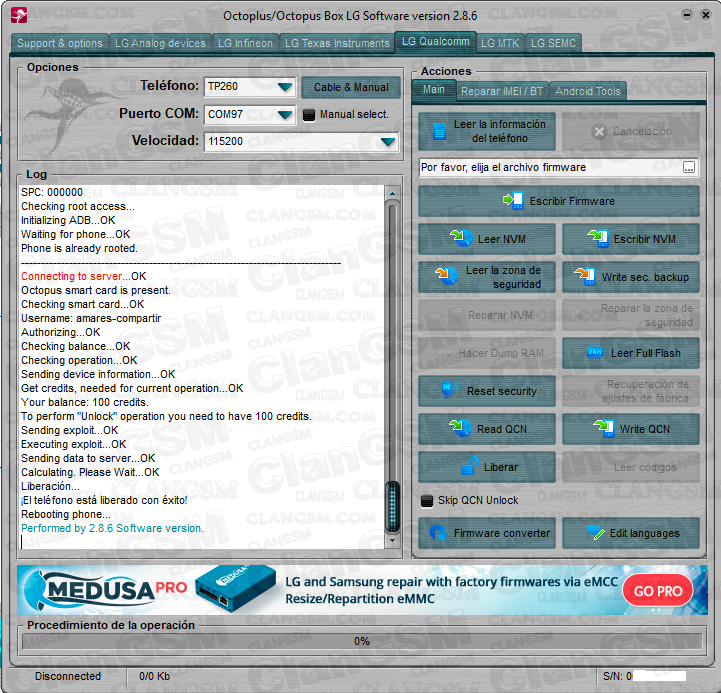
Task: Click the RAM chip icon on Leer Full Flash
Action: 595,352
